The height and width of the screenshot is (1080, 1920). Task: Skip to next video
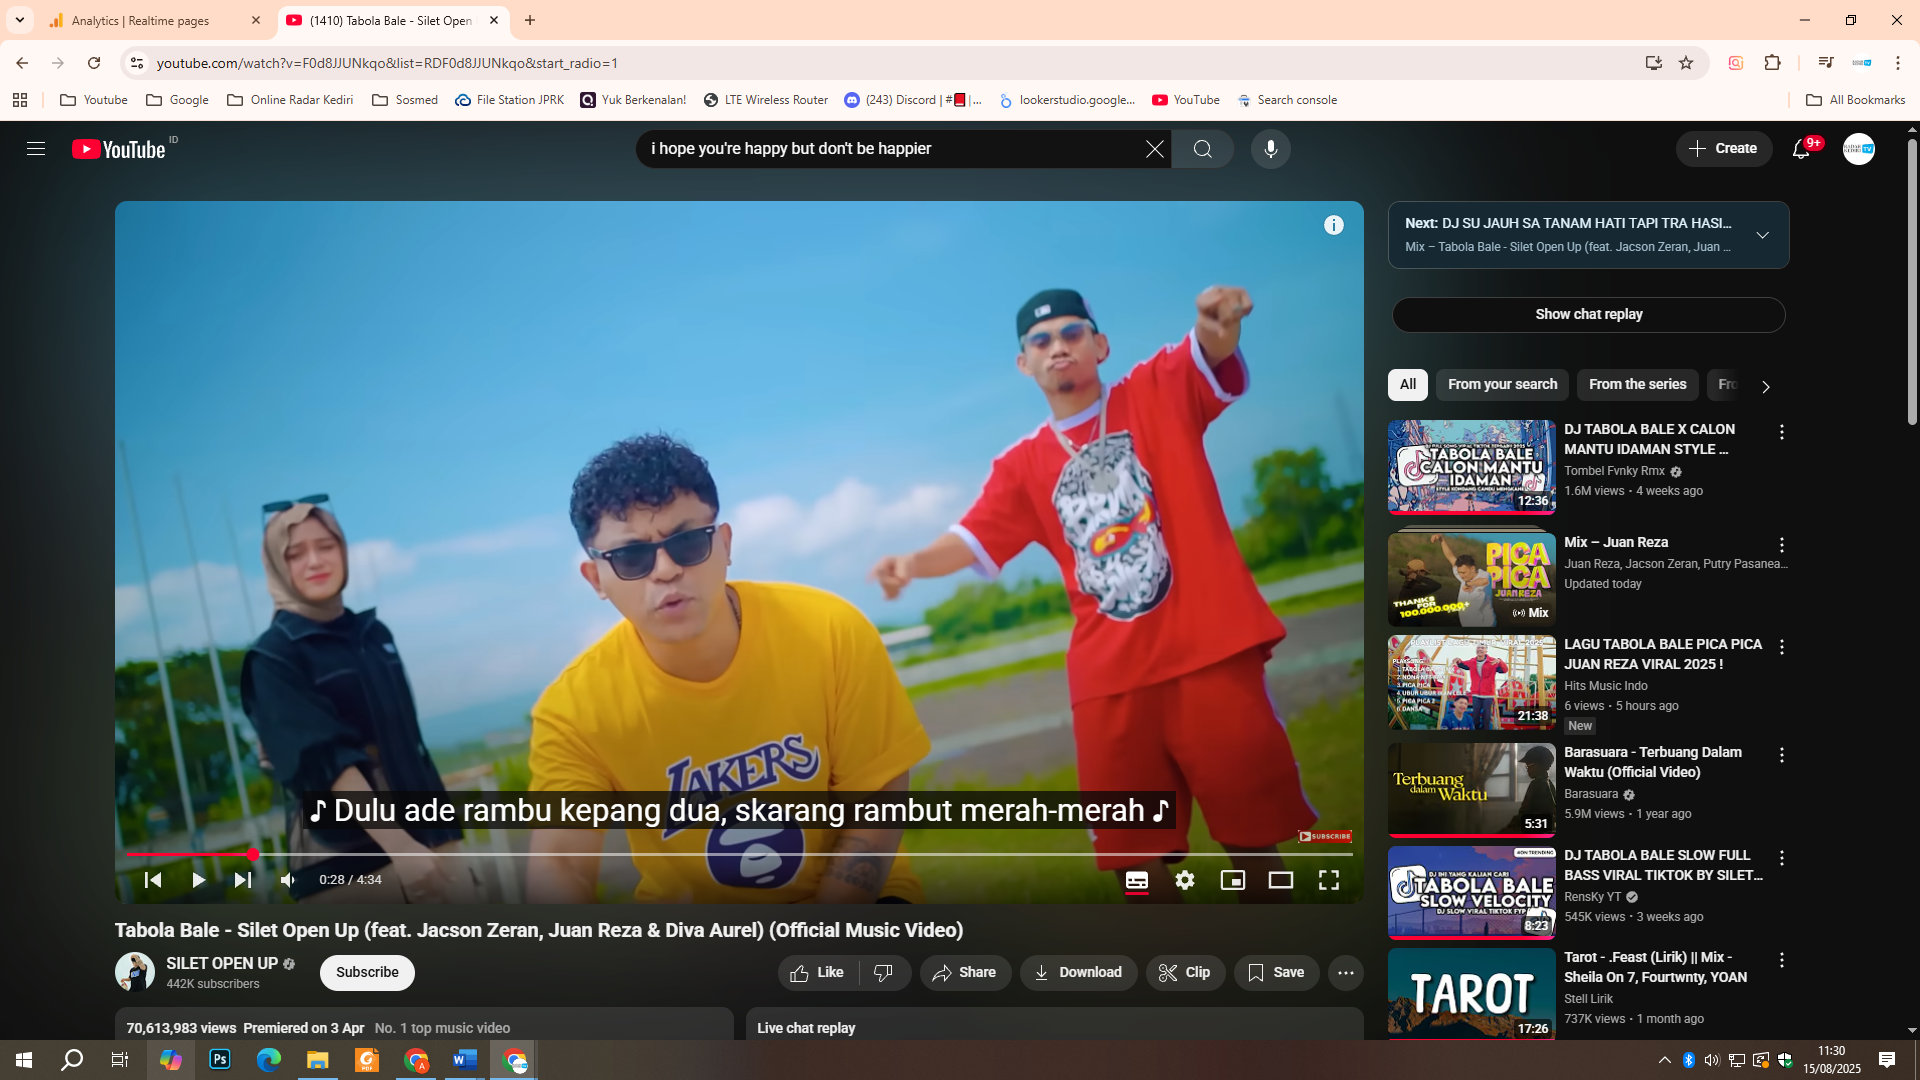click(243, 880)
